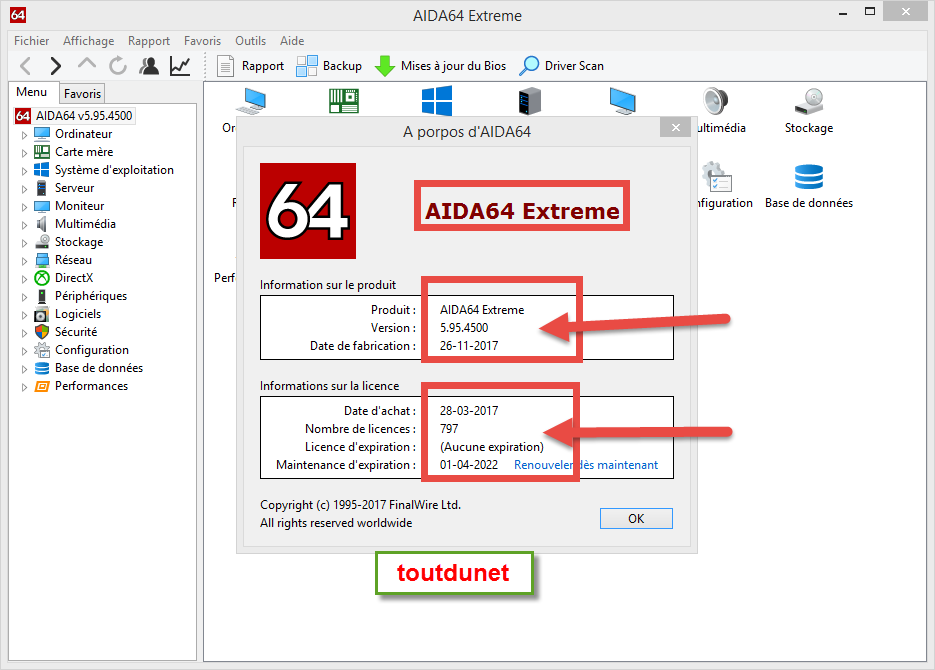Expand the Carte mère tree node
This screenshot has height=670, width=935.
24,153
